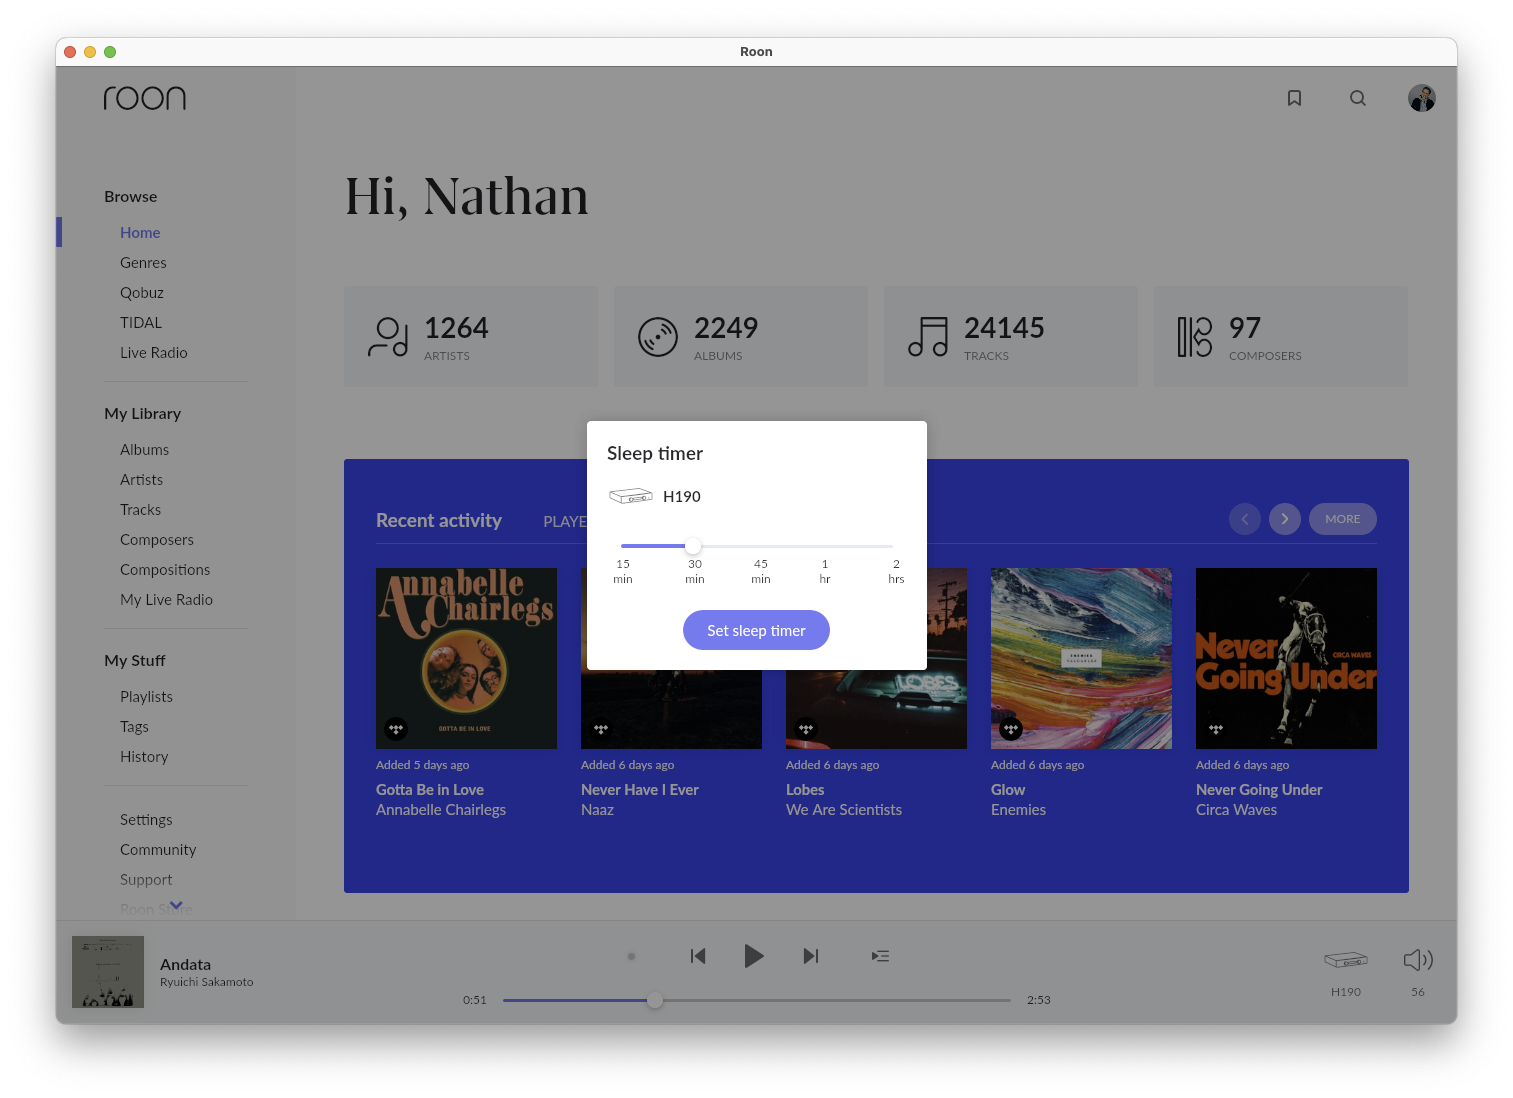Open the Glow album cover

coord(1081,658)
